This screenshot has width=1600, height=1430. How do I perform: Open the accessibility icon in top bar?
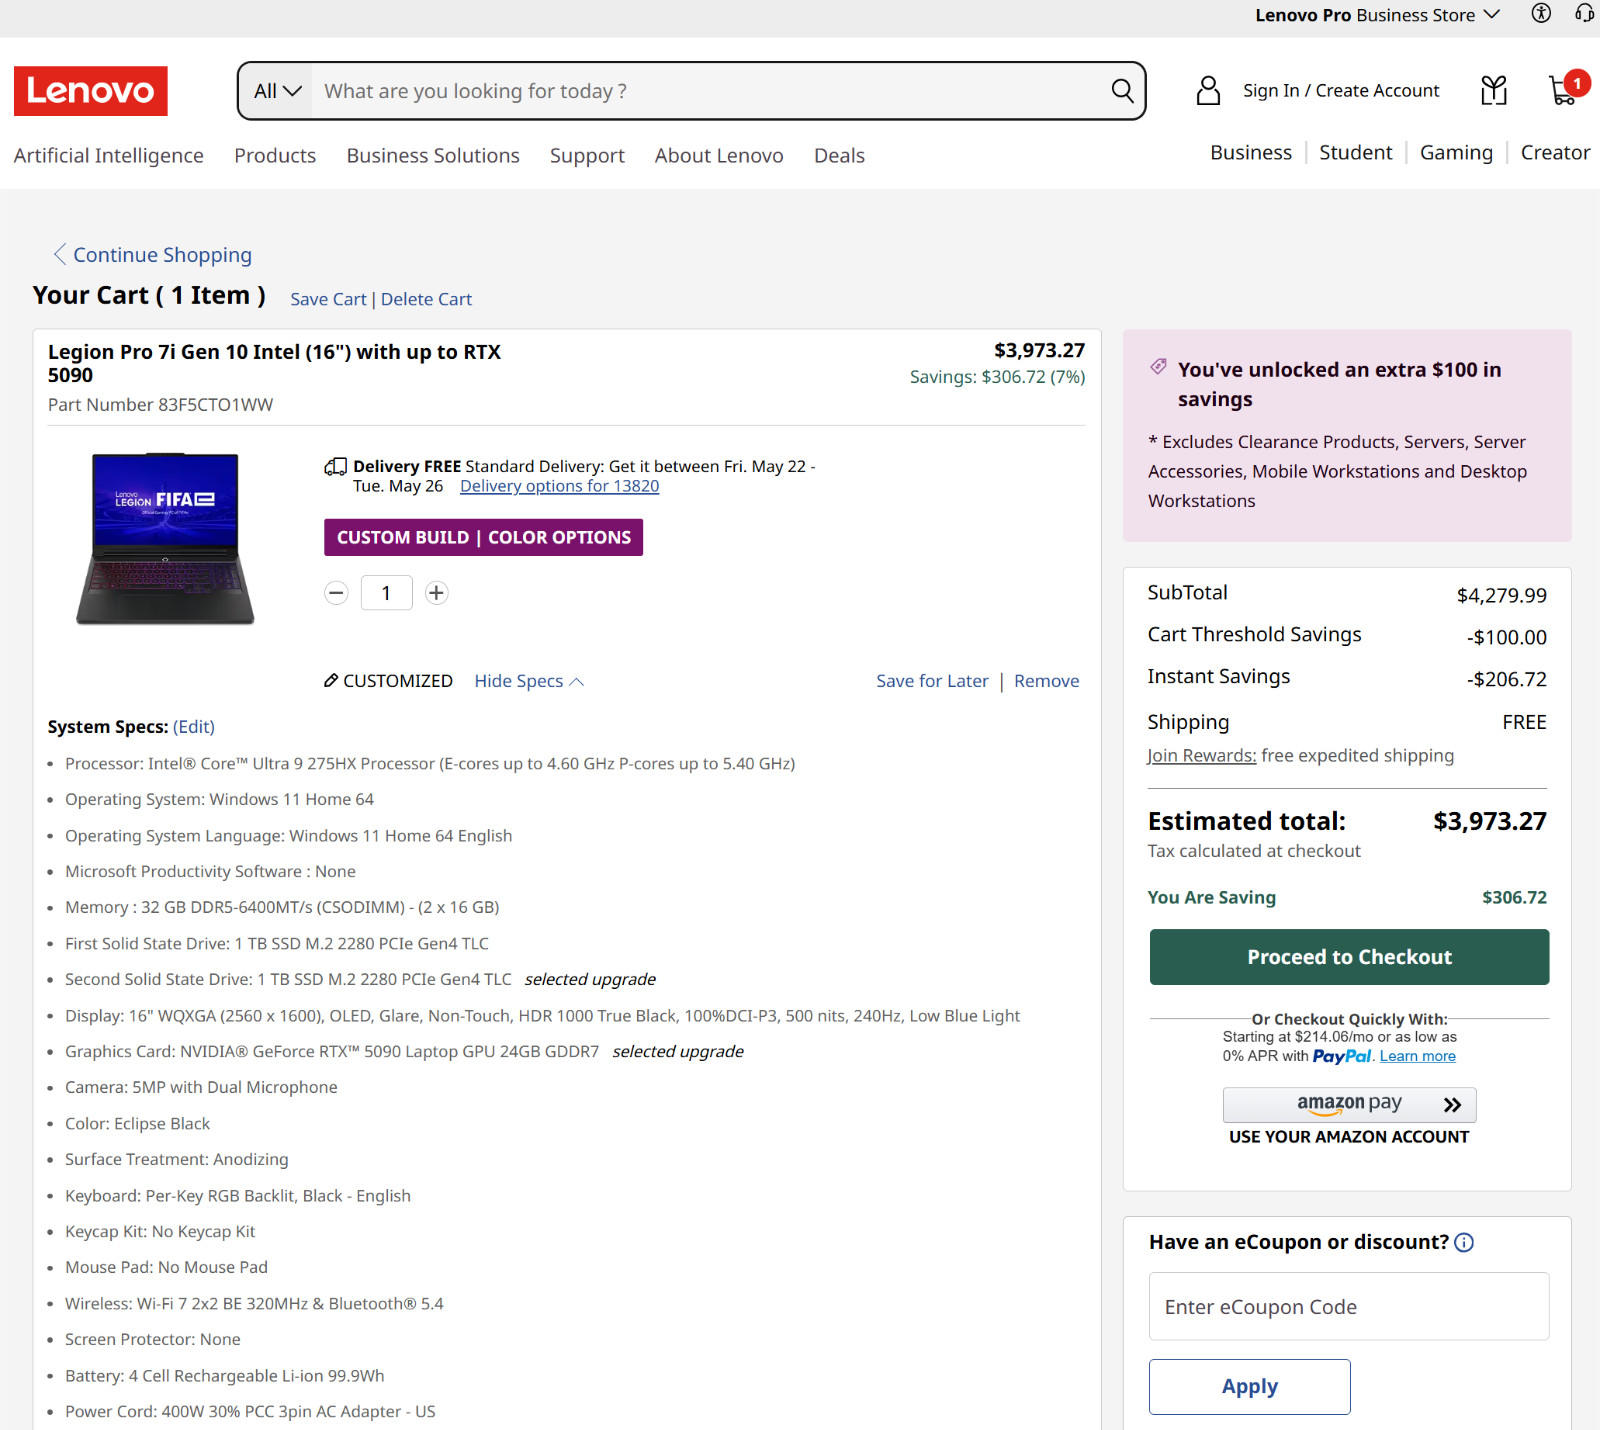pos(1541,14)
